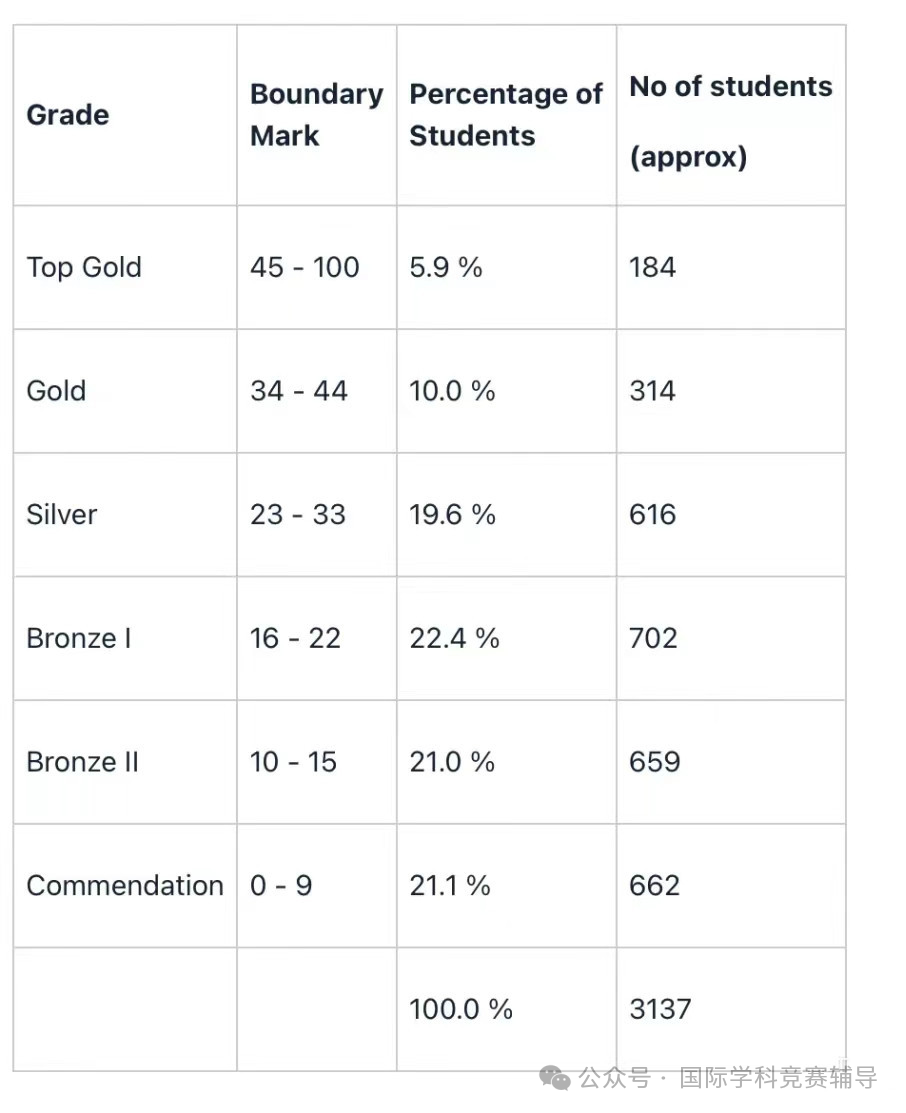
Task: Click the WeChat logo icon in watermark
Action: coord(555,1078)
